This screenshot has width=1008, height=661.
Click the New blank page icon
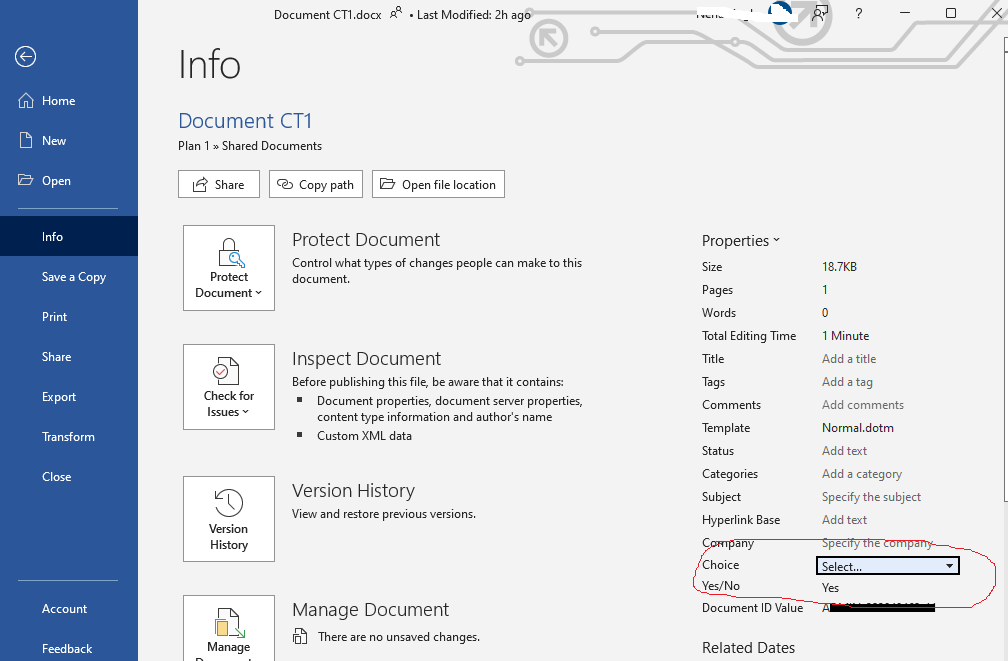26,140
